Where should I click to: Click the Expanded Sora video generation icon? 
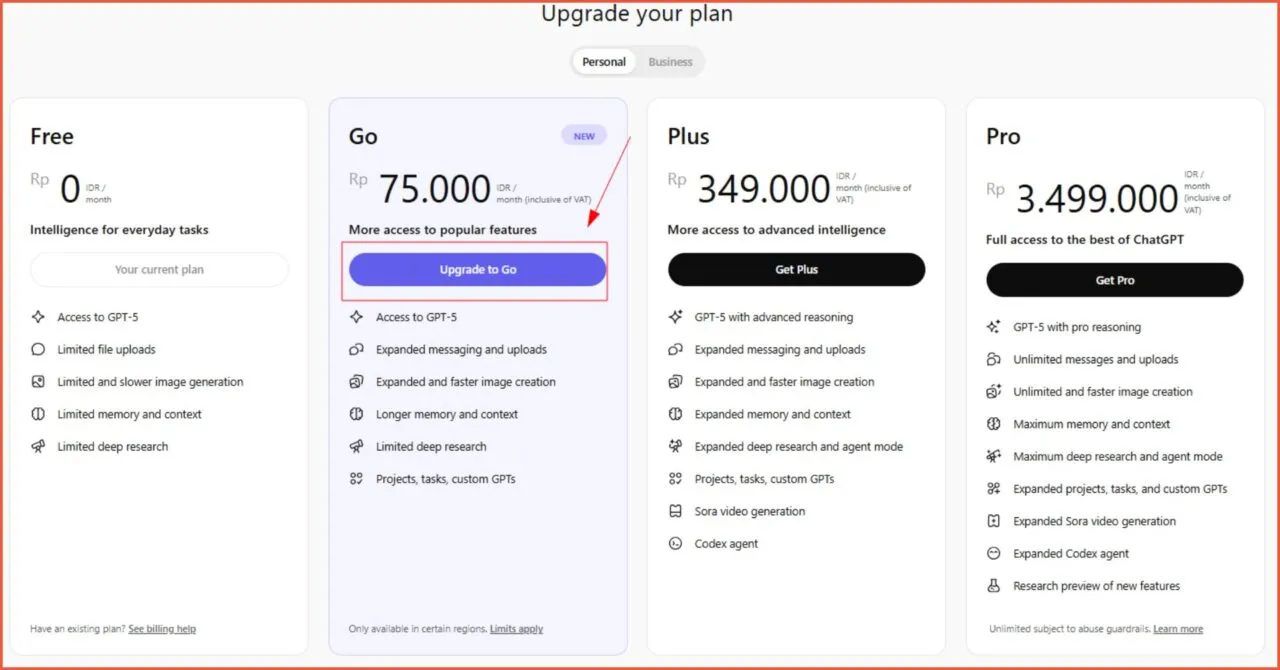(x=994, y=521)
